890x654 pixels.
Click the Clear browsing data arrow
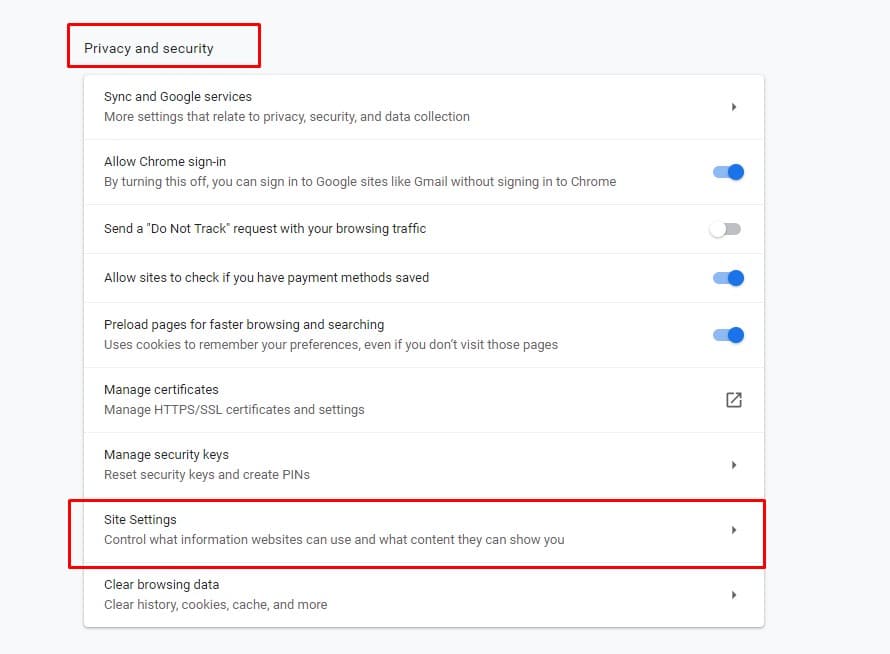(x=733, y=595)
